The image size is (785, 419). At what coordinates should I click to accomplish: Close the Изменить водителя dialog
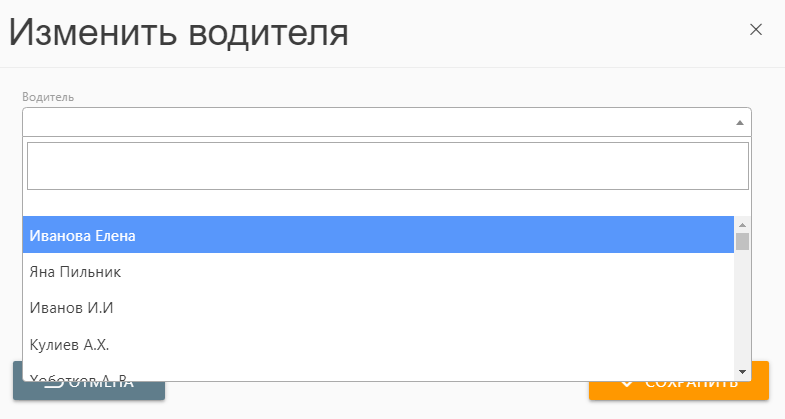(x=756, y=30)
